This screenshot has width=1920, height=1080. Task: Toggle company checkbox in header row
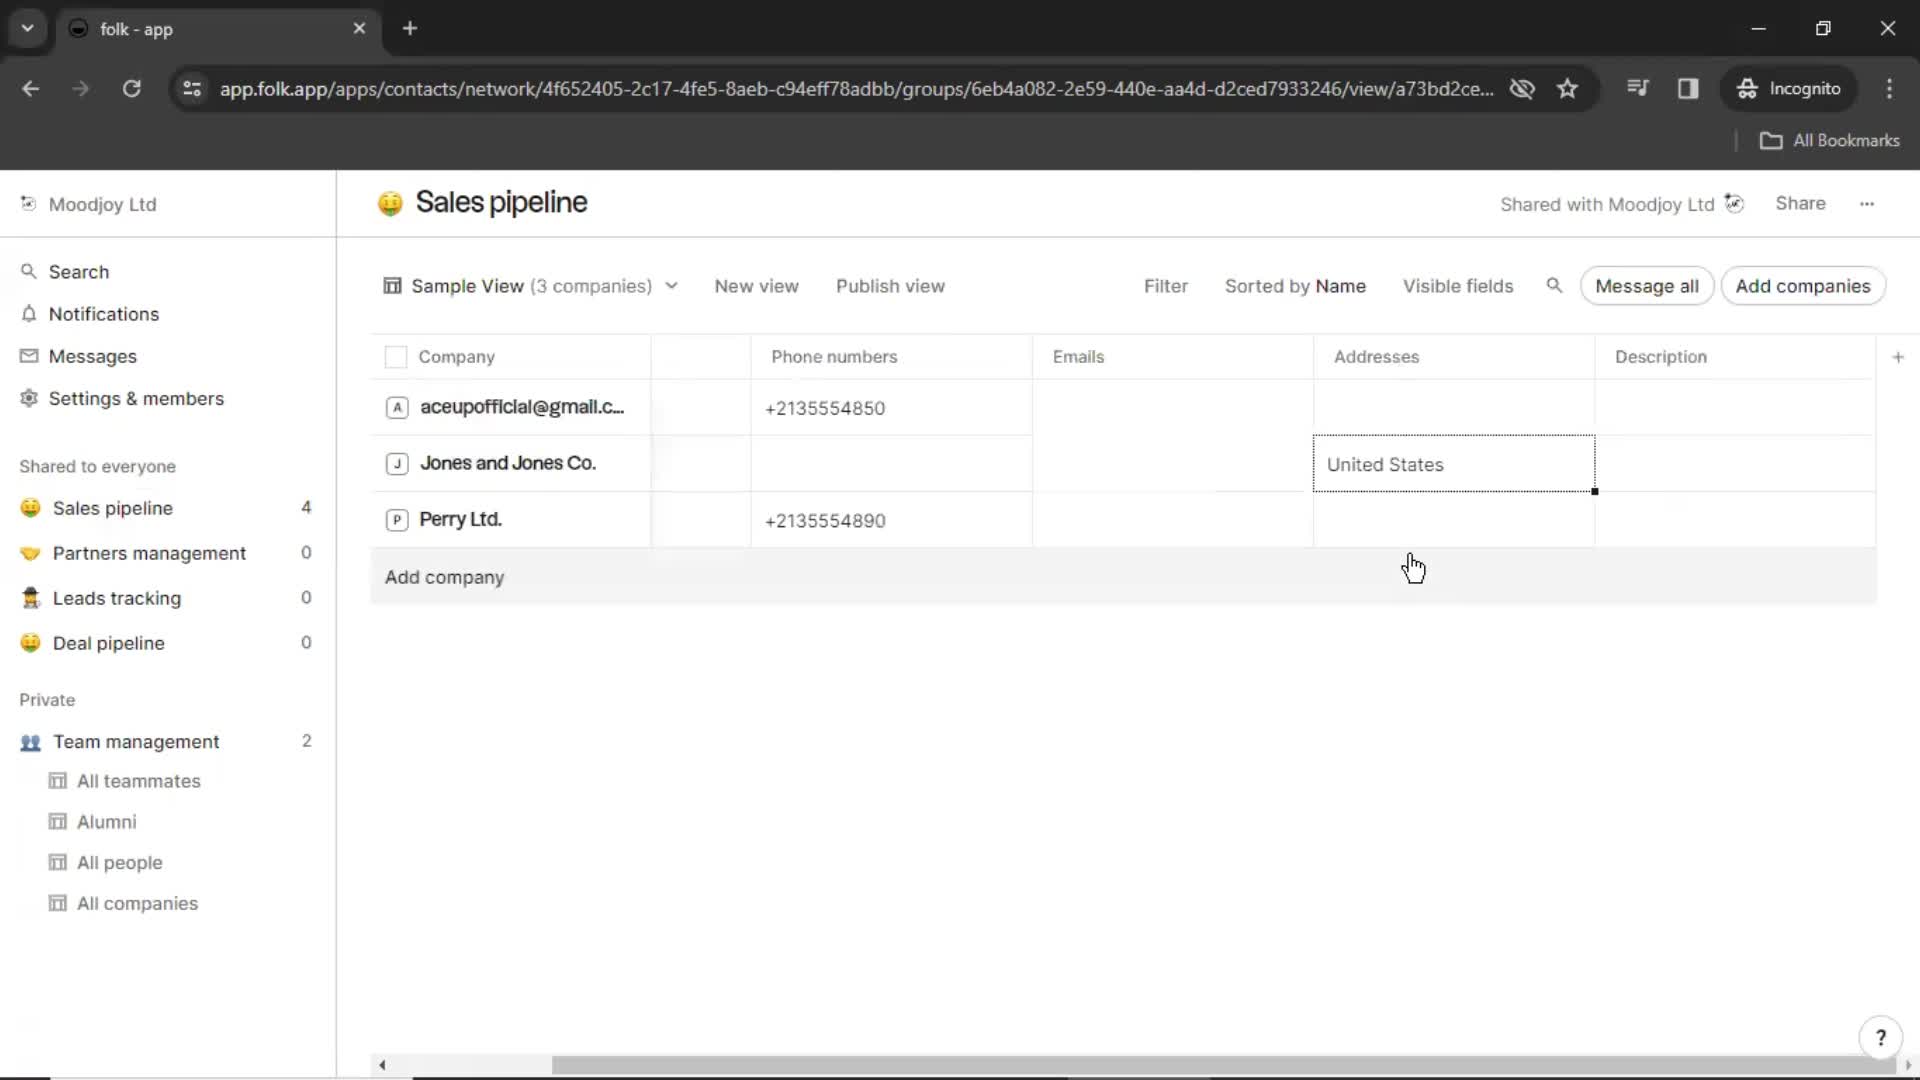pos(396,356)
